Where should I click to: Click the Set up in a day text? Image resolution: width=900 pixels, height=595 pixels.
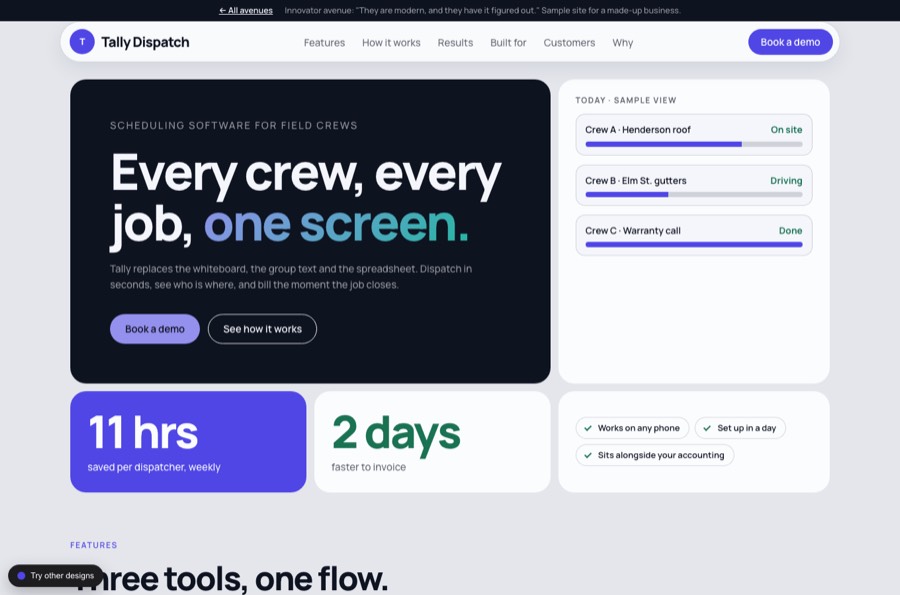click(x=746, y=428)
